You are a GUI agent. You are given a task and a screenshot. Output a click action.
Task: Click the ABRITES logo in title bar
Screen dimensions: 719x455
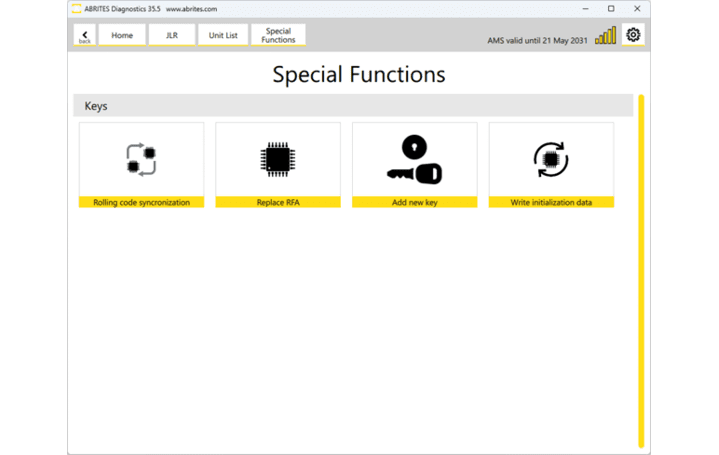tap(77, 9)
